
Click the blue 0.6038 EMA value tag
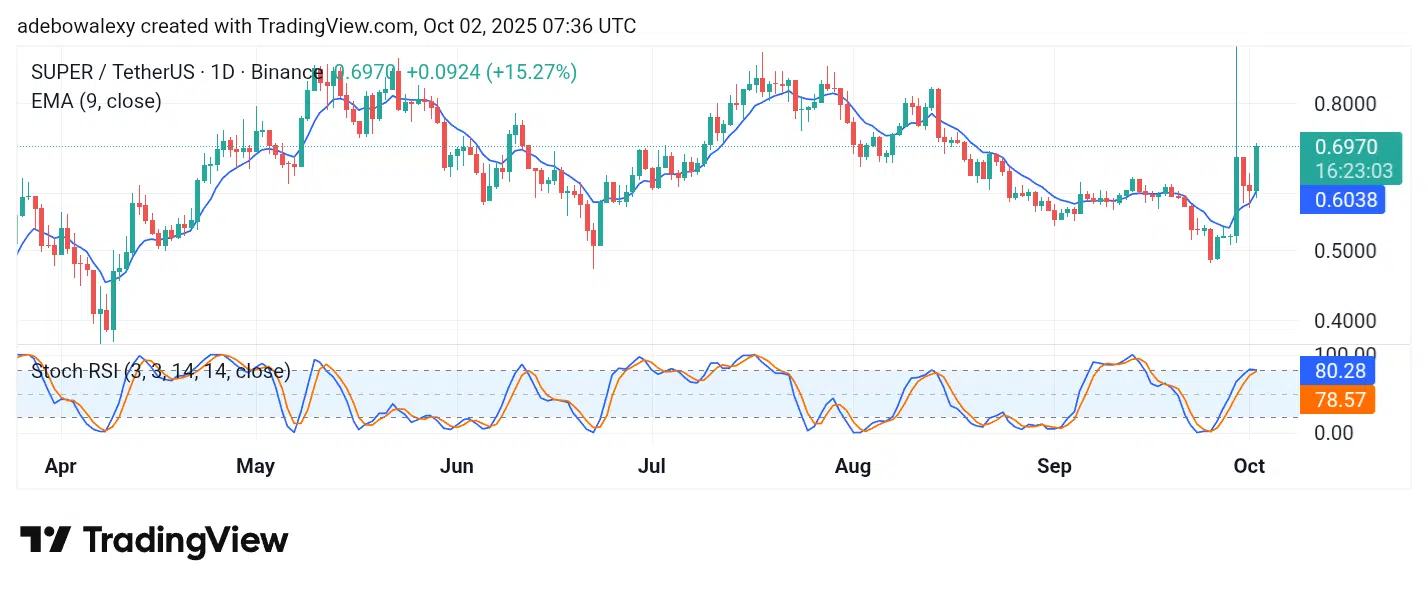click(1340, 200)
